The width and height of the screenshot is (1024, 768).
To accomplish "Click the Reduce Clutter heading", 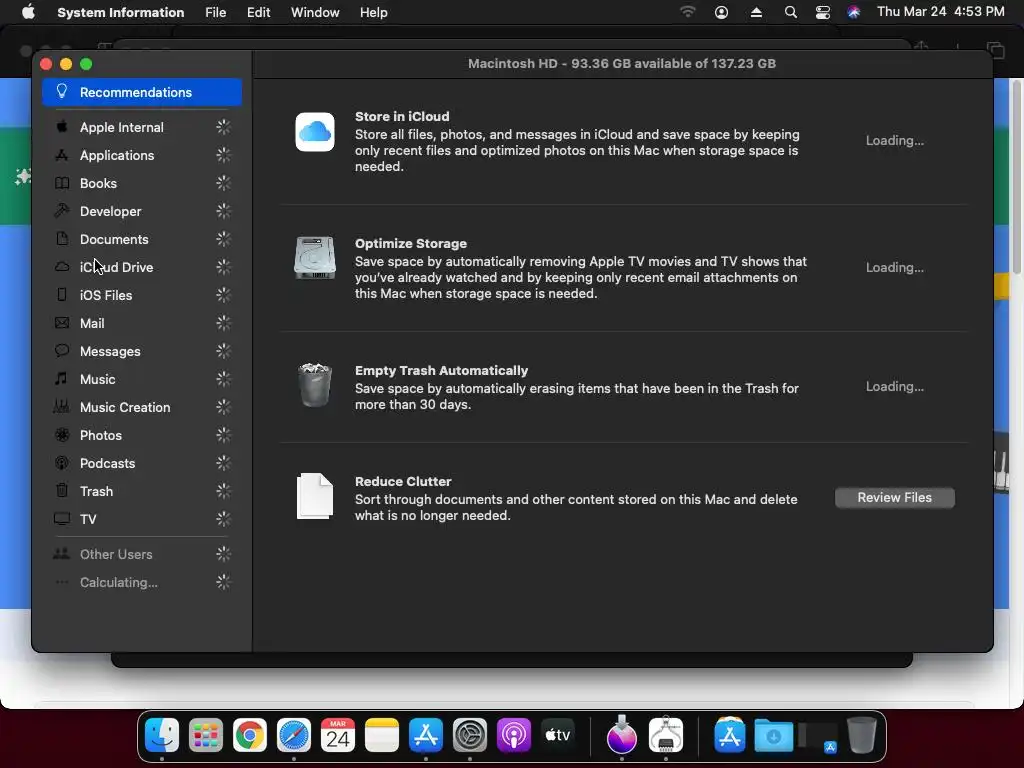I will coord(403,481).
